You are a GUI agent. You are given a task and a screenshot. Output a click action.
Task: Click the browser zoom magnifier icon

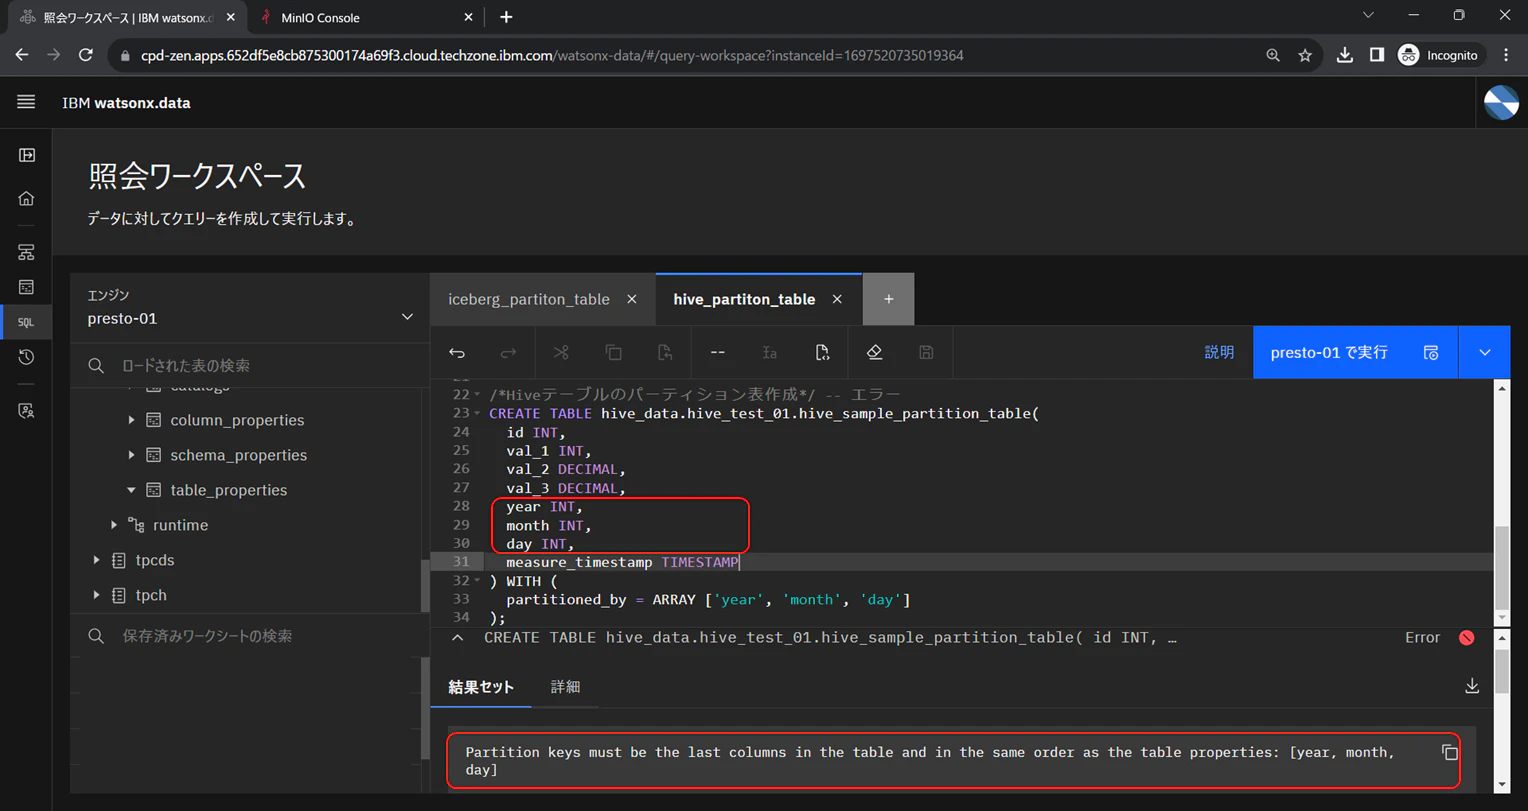1273,55
